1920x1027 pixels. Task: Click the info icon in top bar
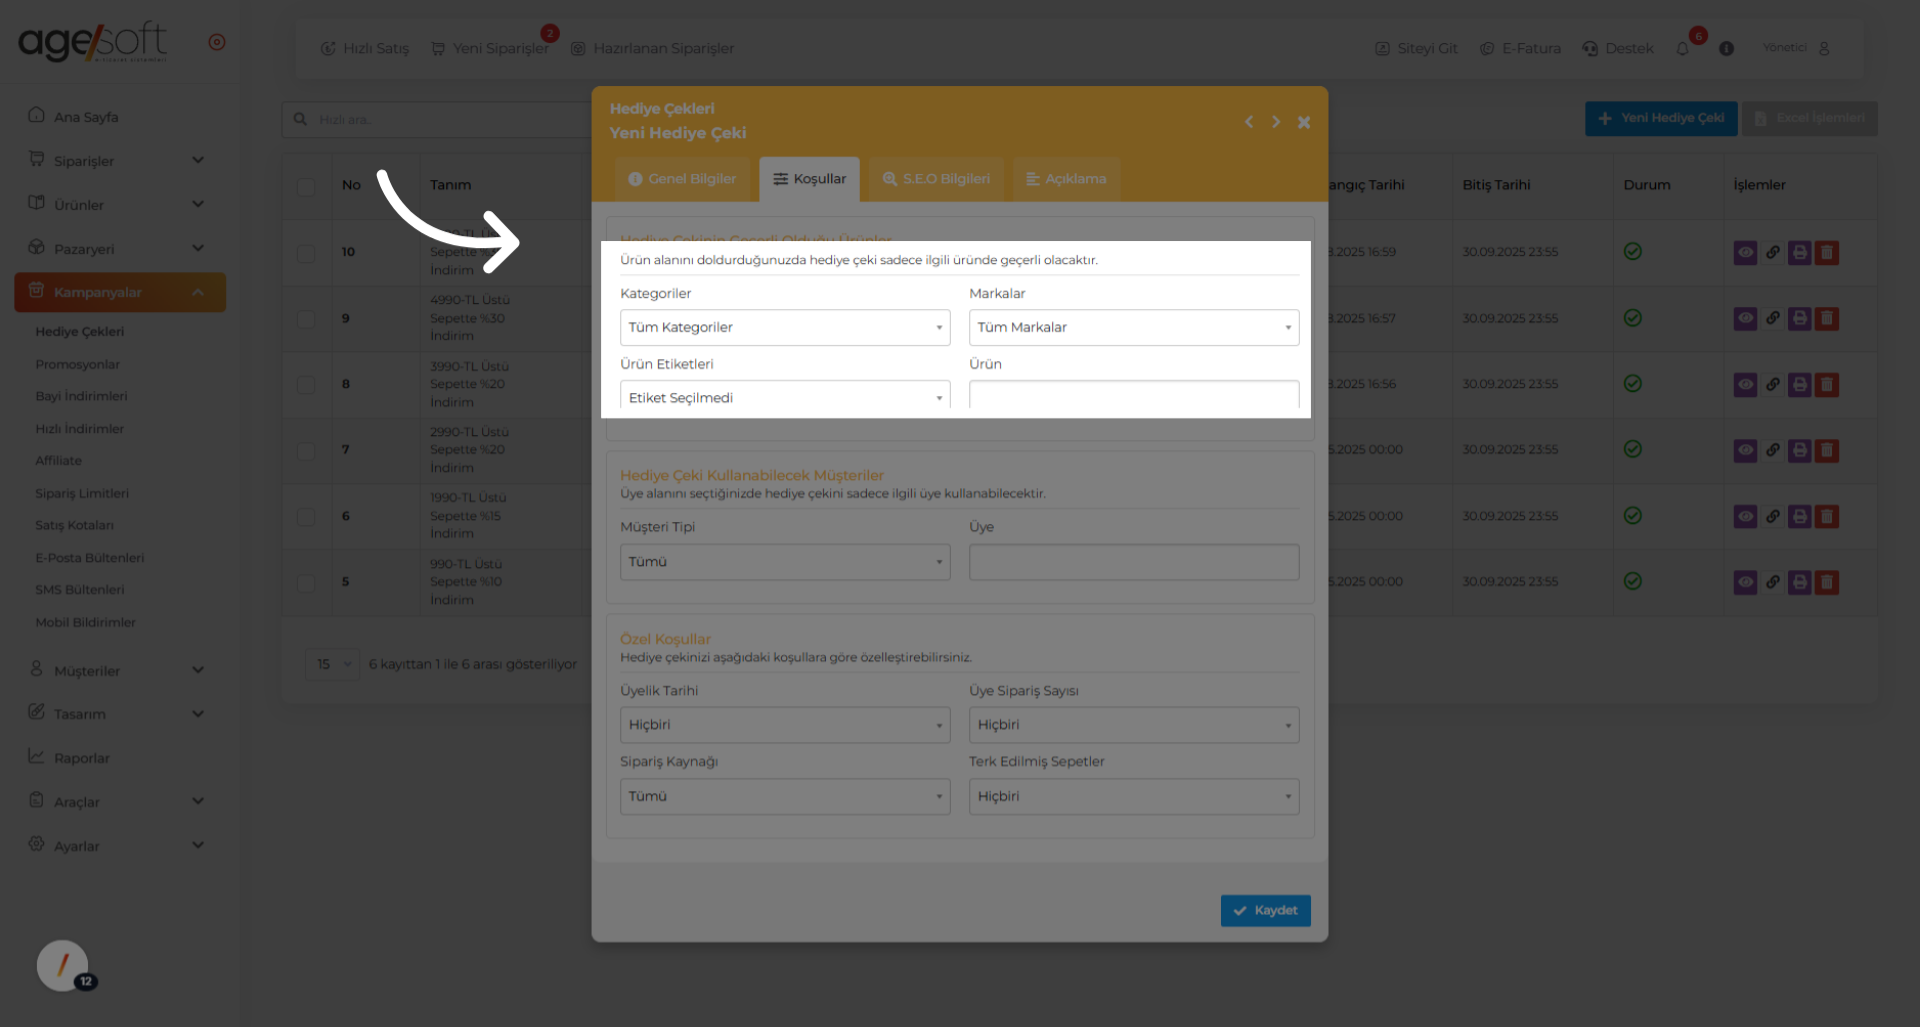coord(1726,49)
